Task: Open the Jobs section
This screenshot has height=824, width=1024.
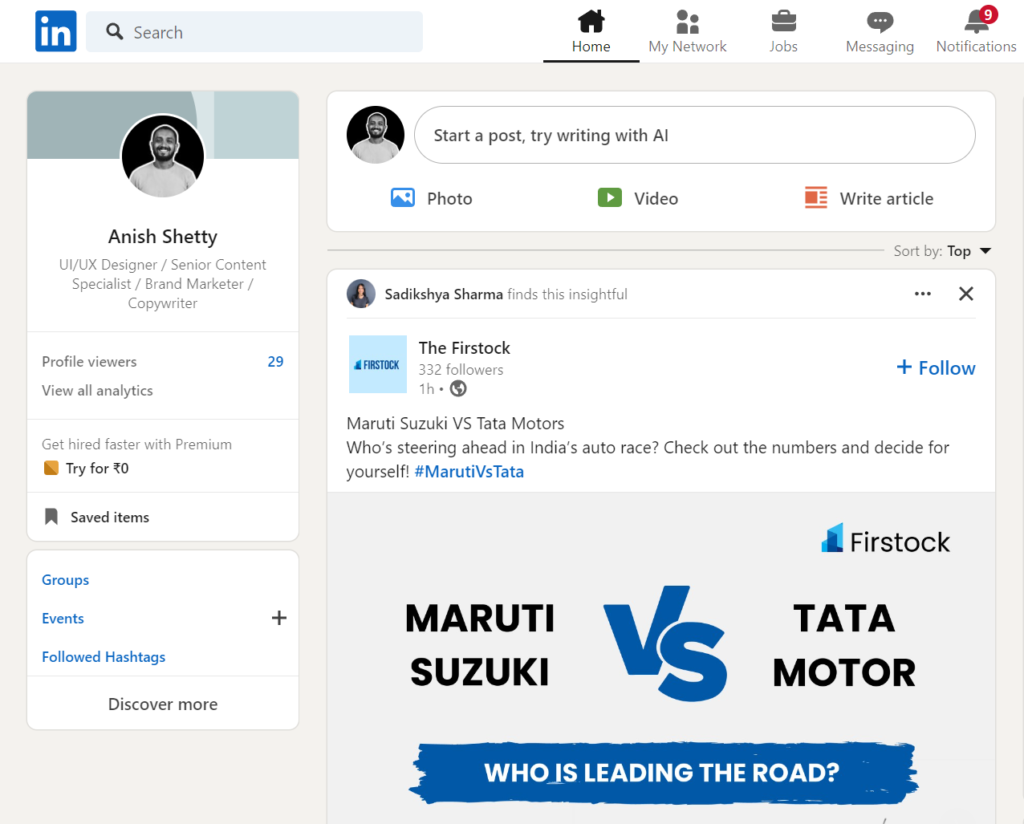Action: click(x=783, y=31)
